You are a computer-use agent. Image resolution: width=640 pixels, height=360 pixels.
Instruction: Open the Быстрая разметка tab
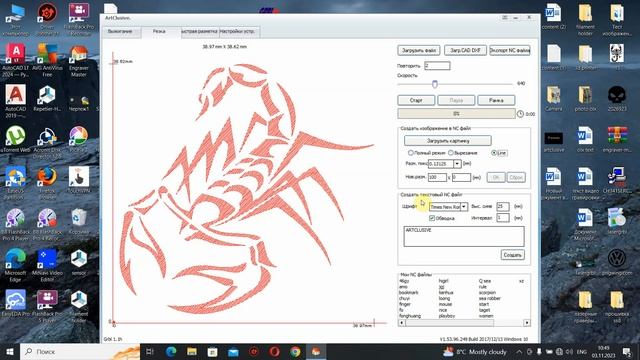click(x=200, y=31)
